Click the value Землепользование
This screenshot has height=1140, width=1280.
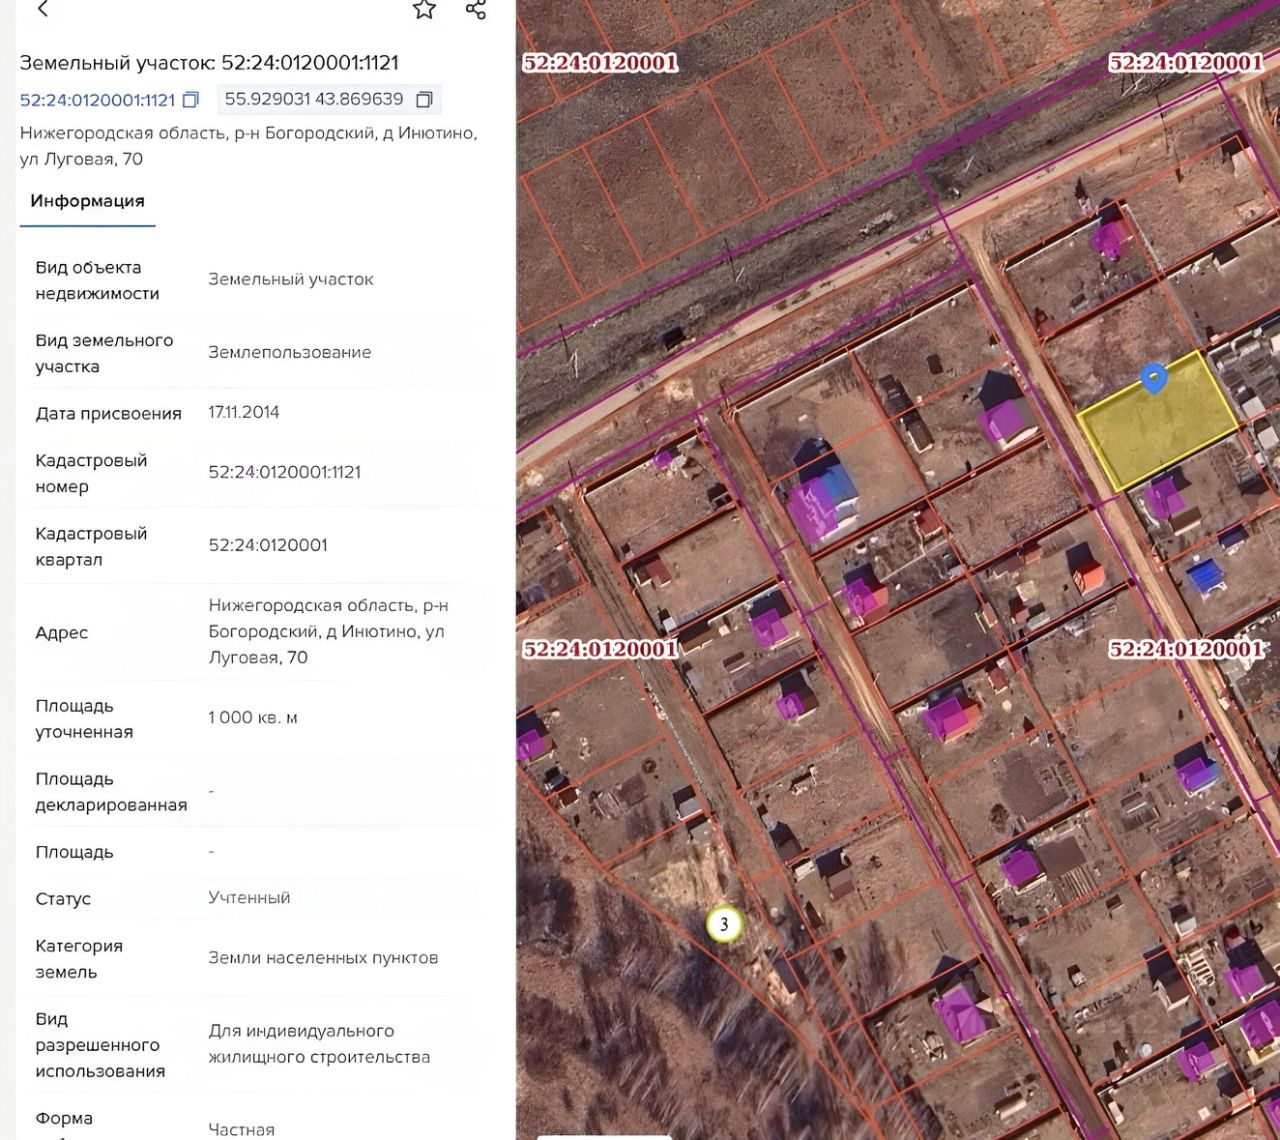point(290,352)
